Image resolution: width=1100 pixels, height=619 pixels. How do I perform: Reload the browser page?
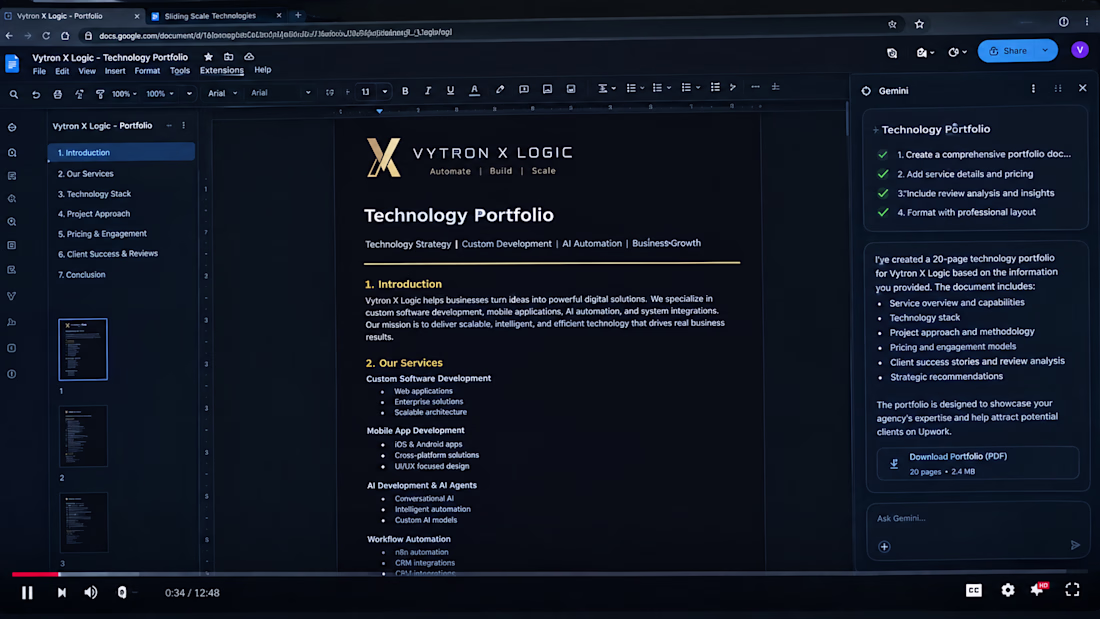[46, 36]
